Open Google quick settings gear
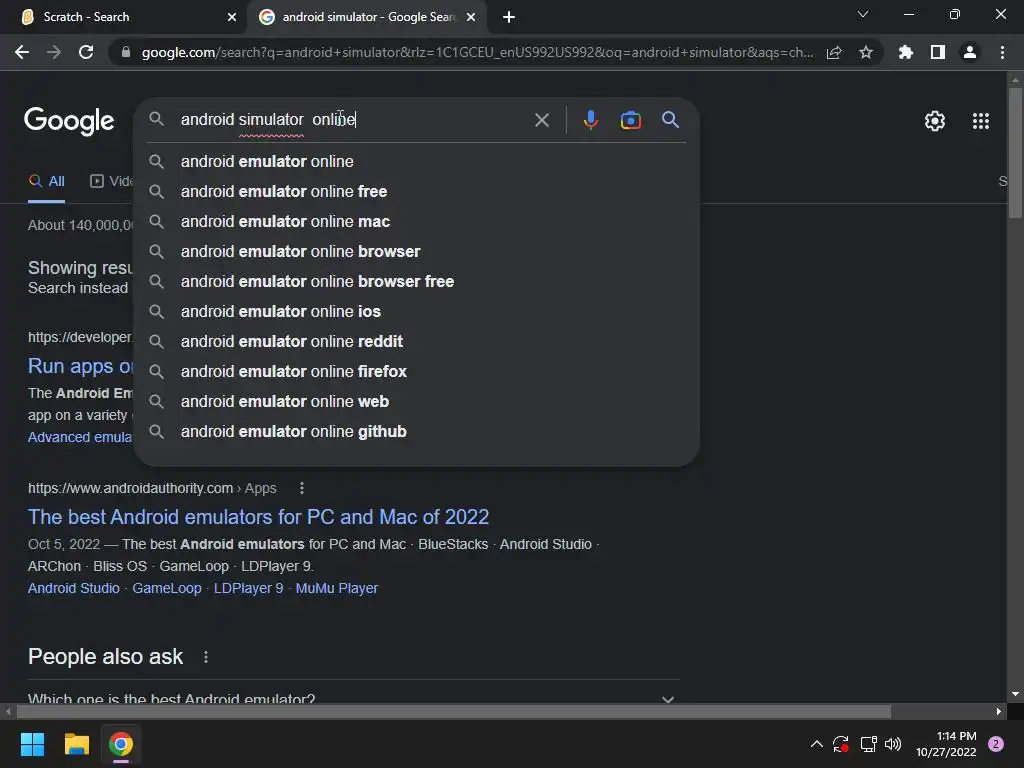Viewport: 1024px width, 768px height. (x=935, y=121)
